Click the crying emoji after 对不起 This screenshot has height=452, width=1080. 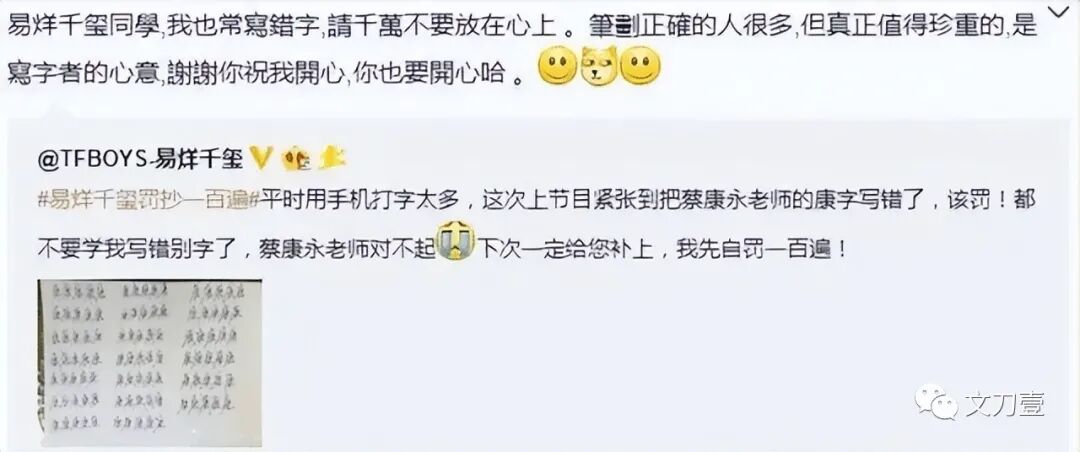457,242
